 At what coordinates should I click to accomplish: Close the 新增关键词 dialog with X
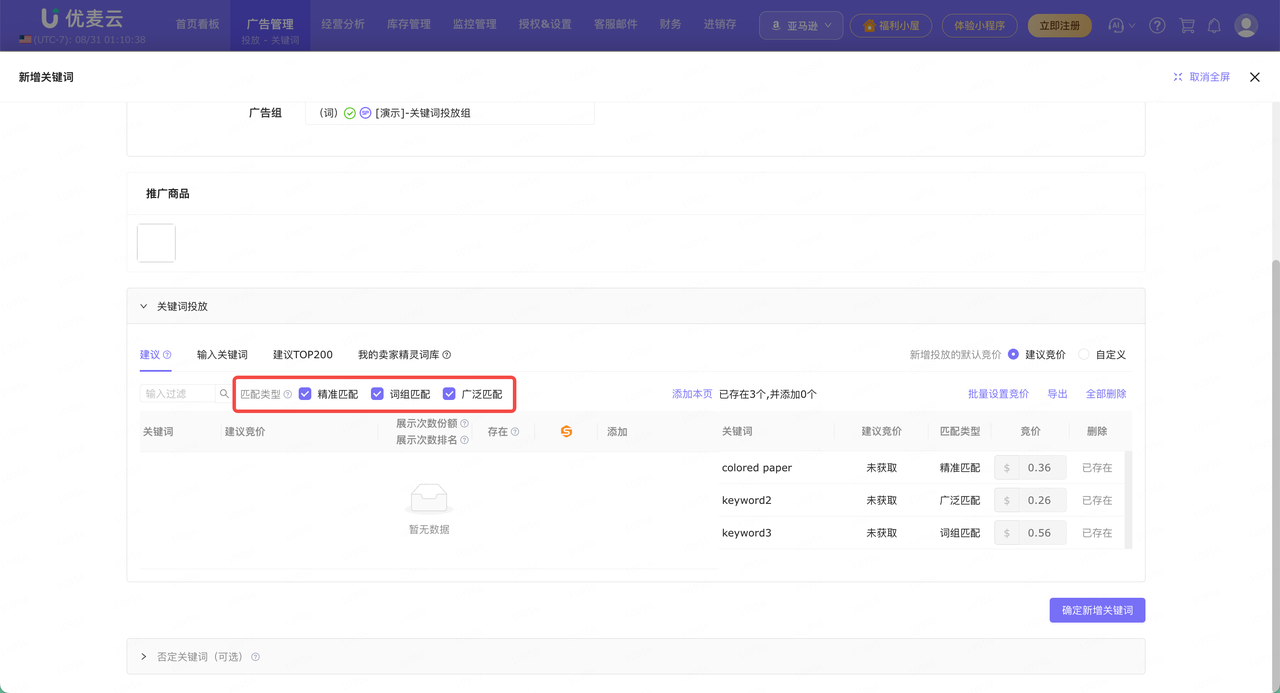(1255, 77)
